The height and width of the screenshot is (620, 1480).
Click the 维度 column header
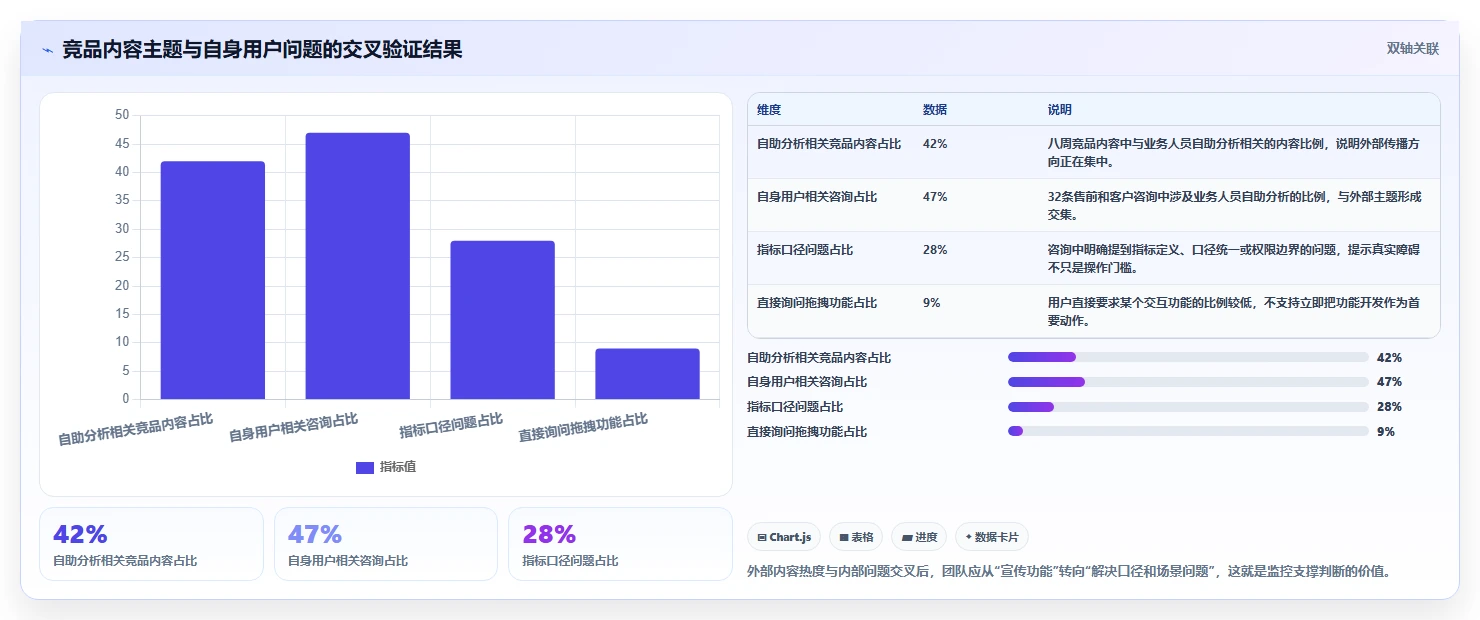pyautogui.click(x=769, y=110)
